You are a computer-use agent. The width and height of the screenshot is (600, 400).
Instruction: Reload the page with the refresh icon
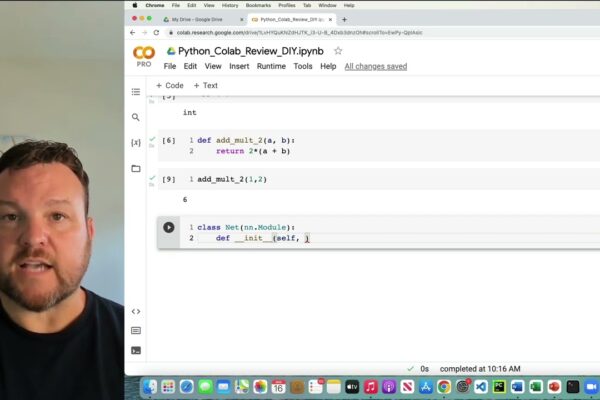point(156,33)
